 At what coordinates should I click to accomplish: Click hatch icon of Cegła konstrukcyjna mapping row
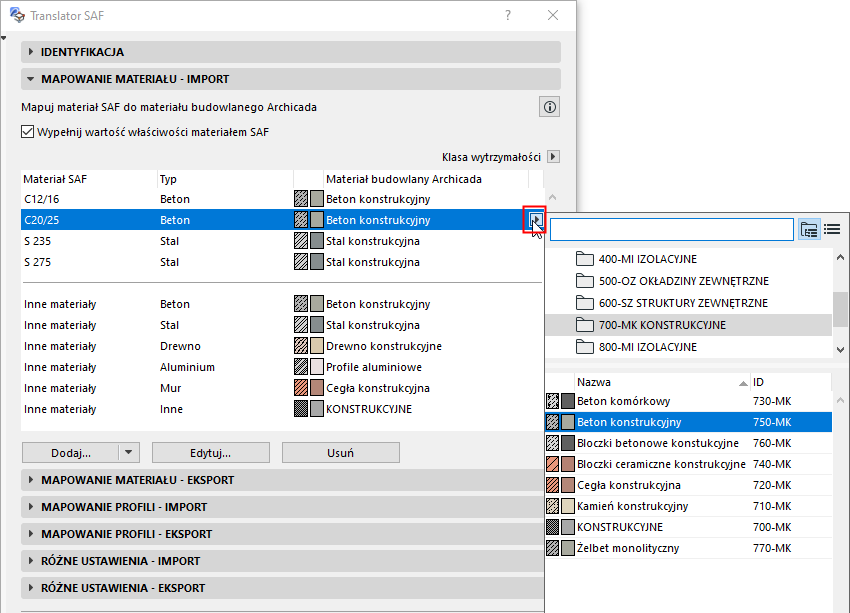click(301, 388)
